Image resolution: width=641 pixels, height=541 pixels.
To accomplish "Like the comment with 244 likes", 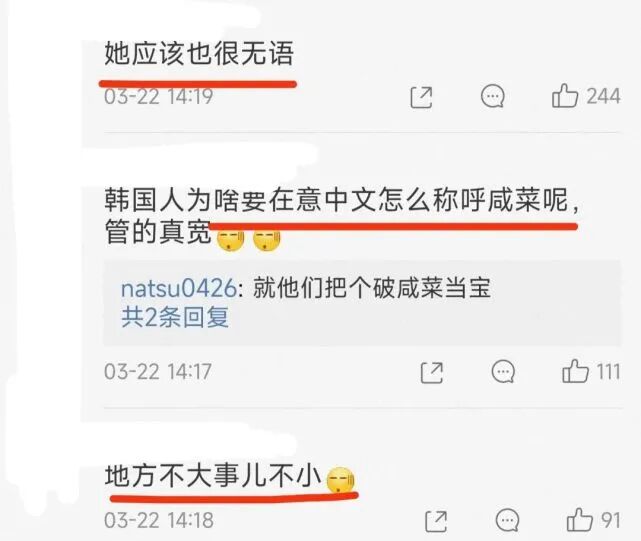I will 565,96.
